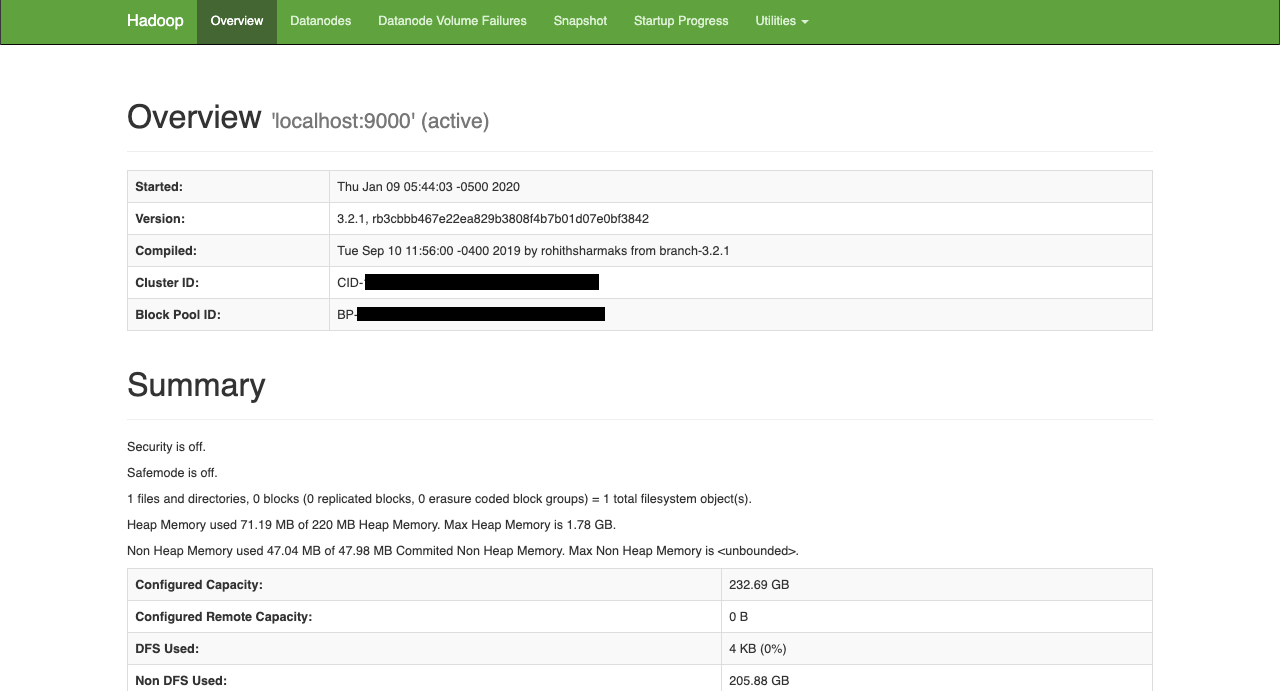The image size is (1280, 691).
Task: Click the Version: row label
Action: point(160,219)
